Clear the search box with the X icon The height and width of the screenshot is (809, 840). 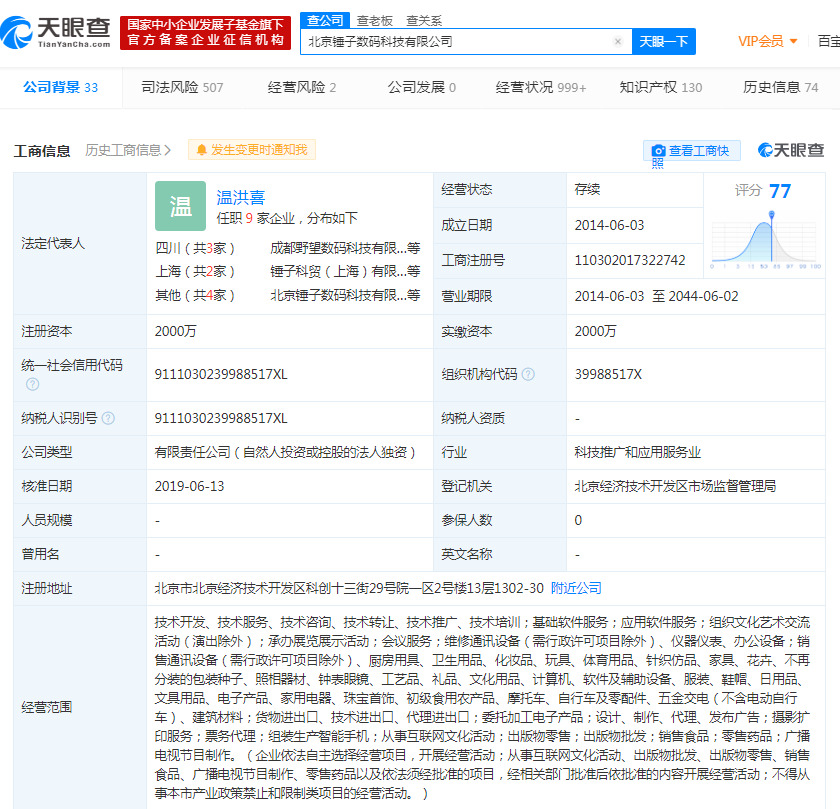(618, 41)
